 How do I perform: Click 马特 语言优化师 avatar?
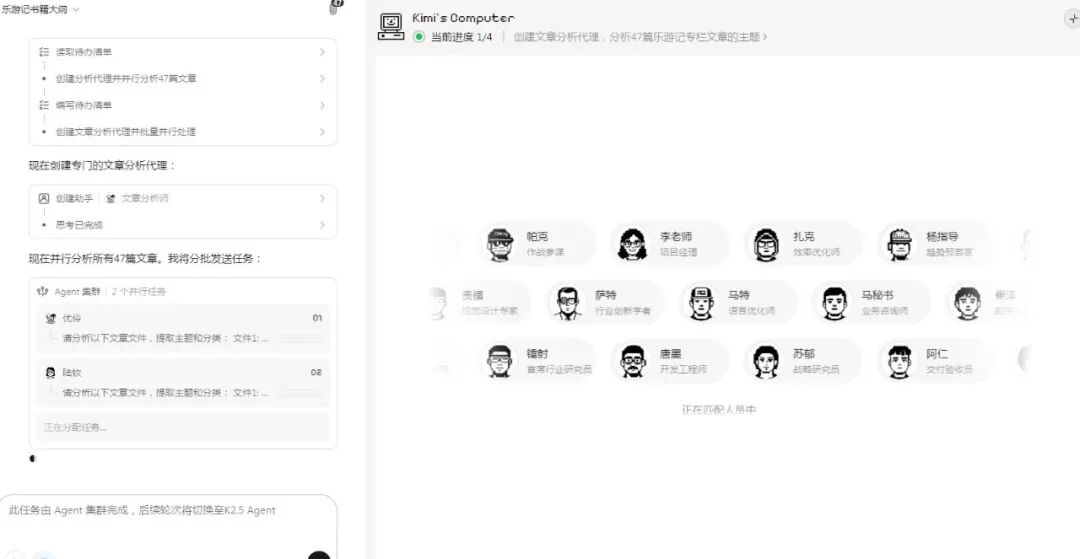[x=700, y=303]
